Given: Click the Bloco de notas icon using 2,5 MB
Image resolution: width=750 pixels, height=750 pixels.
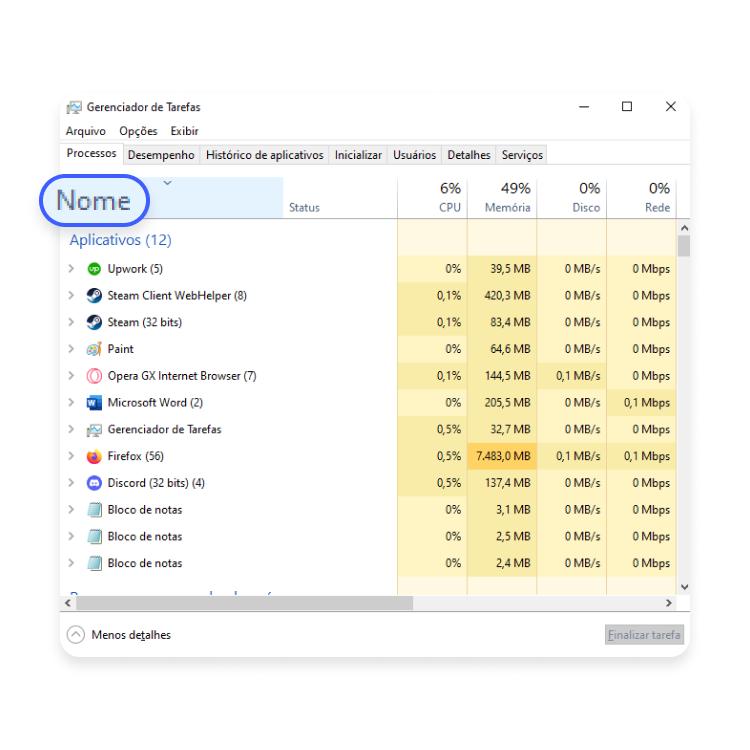Looking at the screenshot, I should tap(94, 537).
